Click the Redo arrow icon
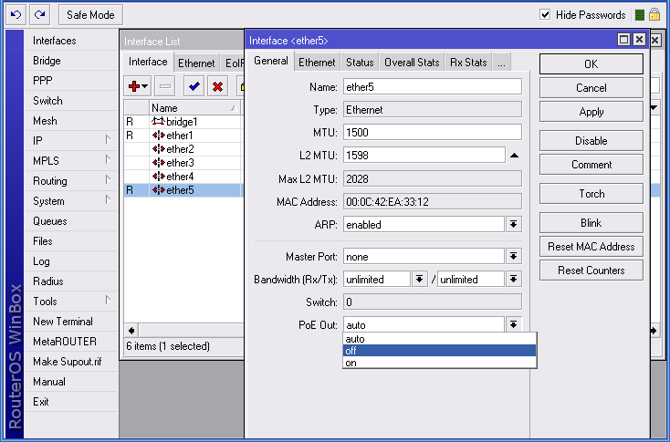Image resolution: width=670 pixels, height=442 pixels. pyautogui.click(x=39, y=15)
